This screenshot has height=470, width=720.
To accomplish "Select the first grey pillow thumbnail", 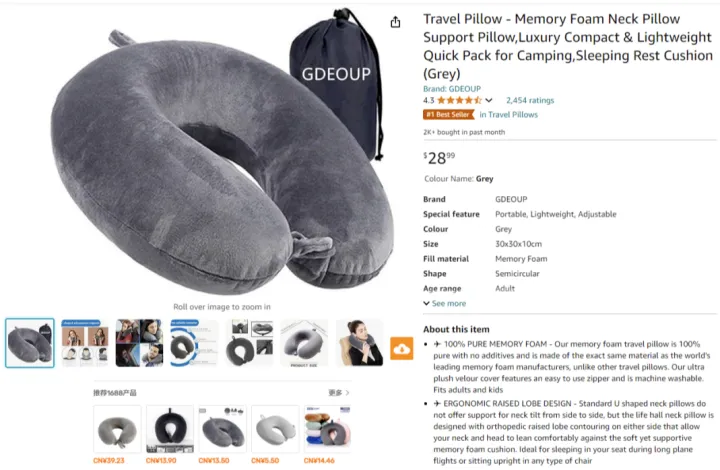I will 30,343.
